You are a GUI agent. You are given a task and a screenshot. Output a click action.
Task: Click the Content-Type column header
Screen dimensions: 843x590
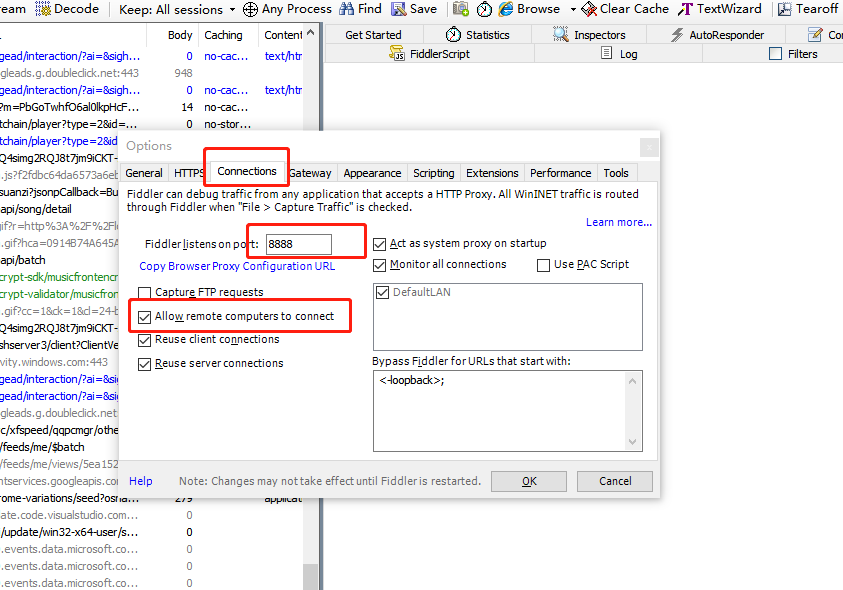(283, 35)
